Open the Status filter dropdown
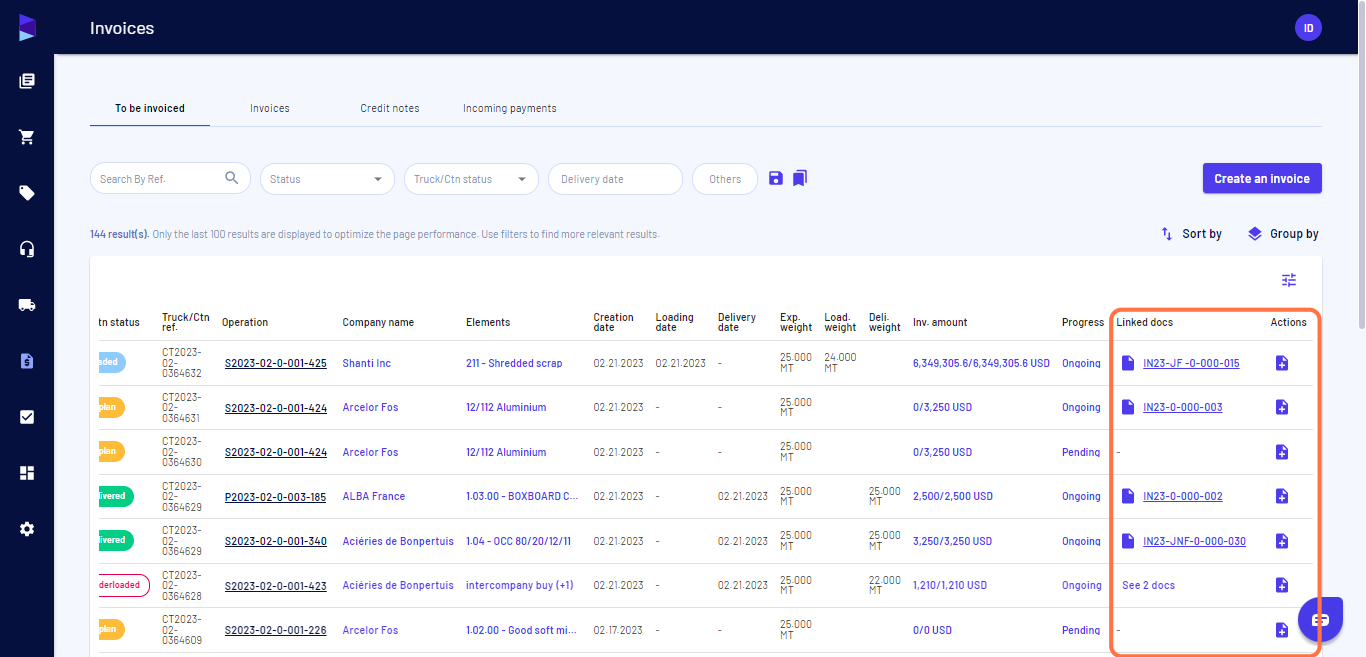Viewport: 1366px width, 657px height. 327,179
